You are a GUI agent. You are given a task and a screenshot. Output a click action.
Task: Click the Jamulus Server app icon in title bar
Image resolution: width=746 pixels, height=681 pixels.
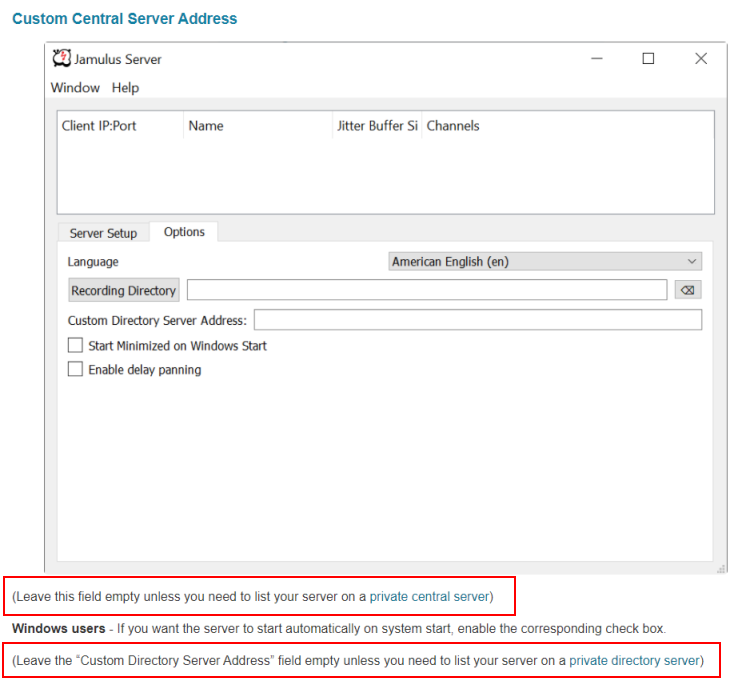(62, 59)
